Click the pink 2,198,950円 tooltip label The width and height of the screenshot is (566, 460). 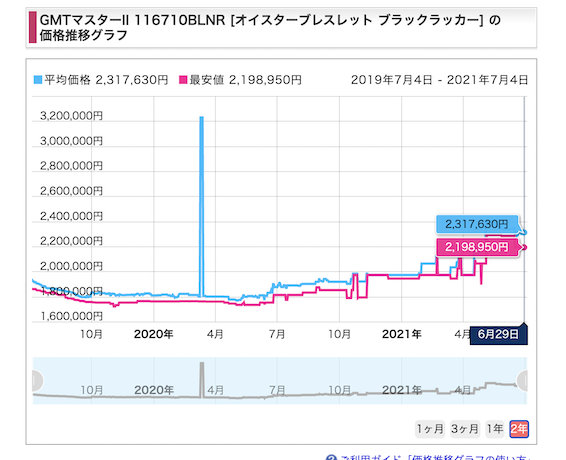pos(476,247)
